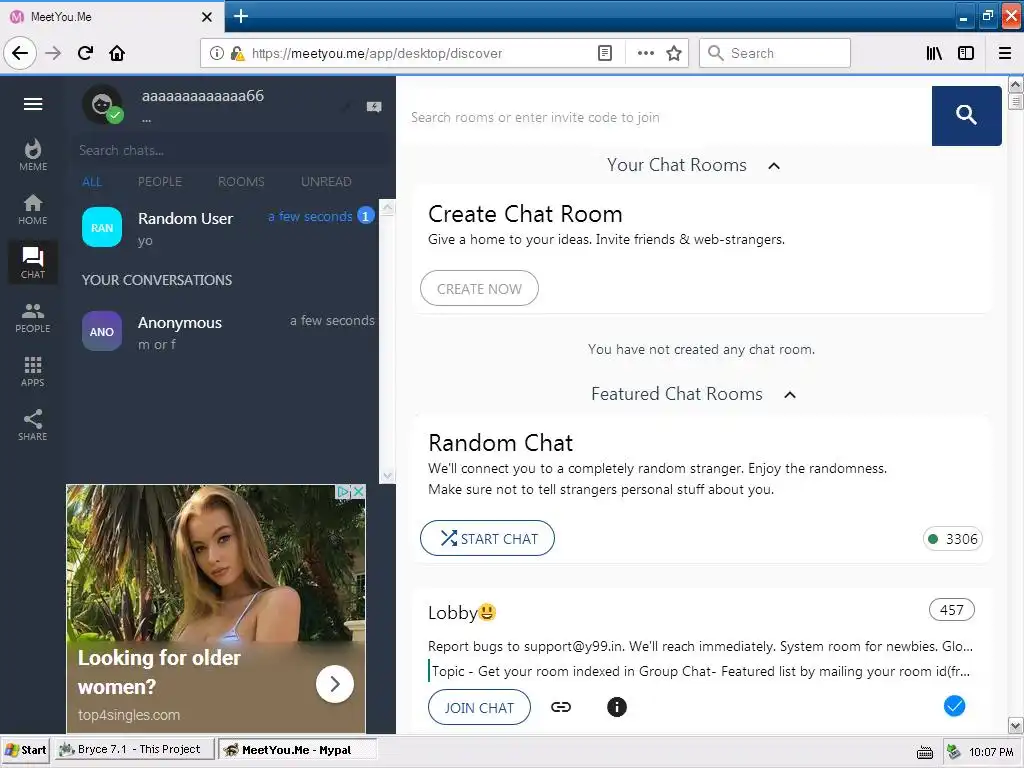This screenshot has height=768, width=1024.
Task: Close the top4singles advertisement
Action: coord(358,491)
